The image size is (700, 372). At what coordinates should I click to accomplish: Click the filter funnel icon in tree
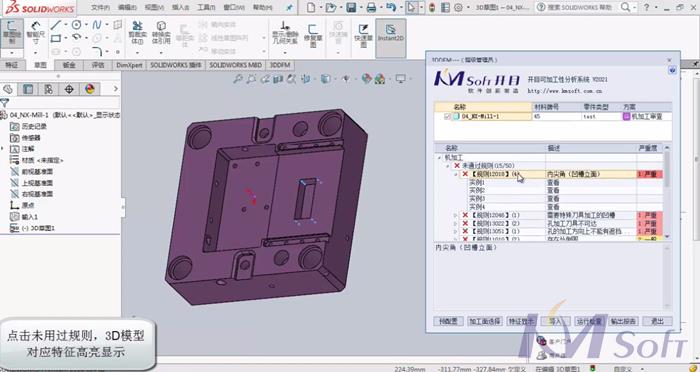coord(5,103)
